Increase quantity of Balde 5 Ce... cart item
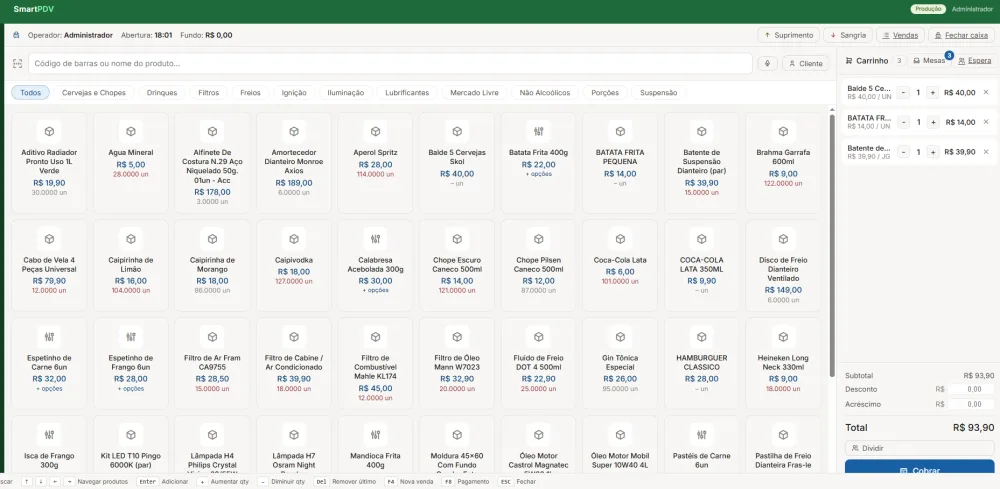The height and width of the screenshot is (489, 1000). coord(933,92)
